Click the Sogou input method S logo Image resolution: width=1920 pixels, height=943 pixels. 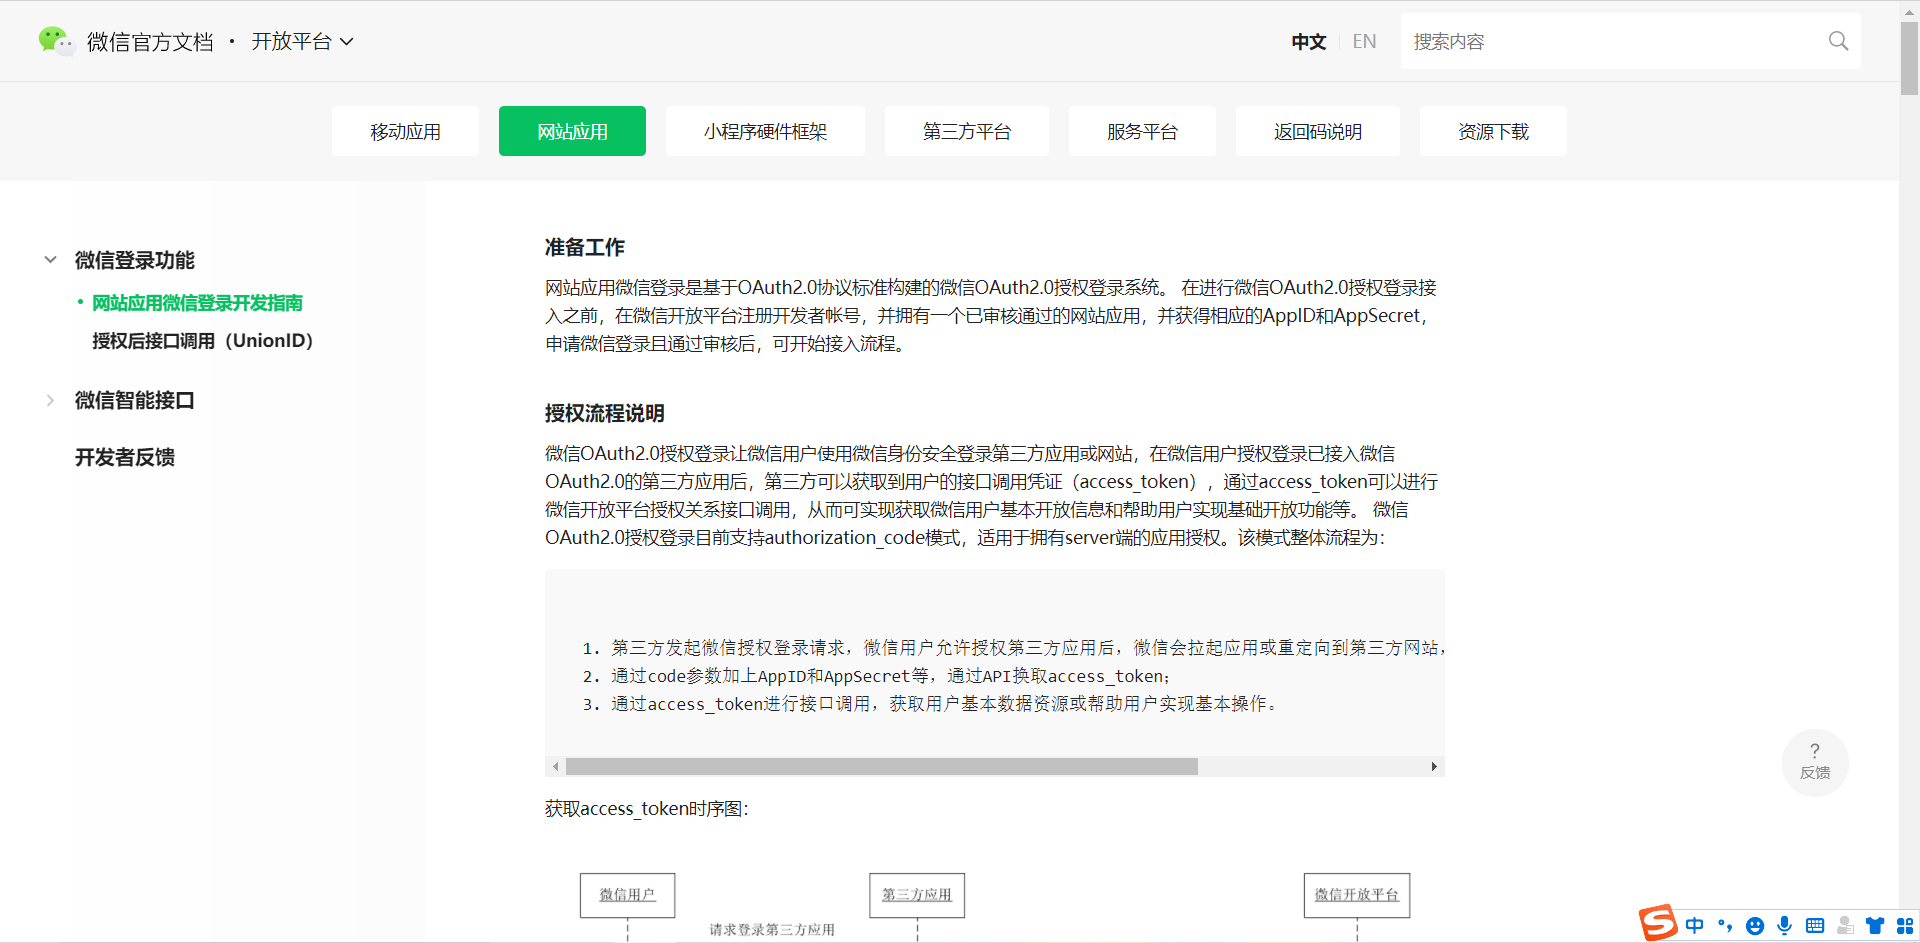tap(1658, 922)
